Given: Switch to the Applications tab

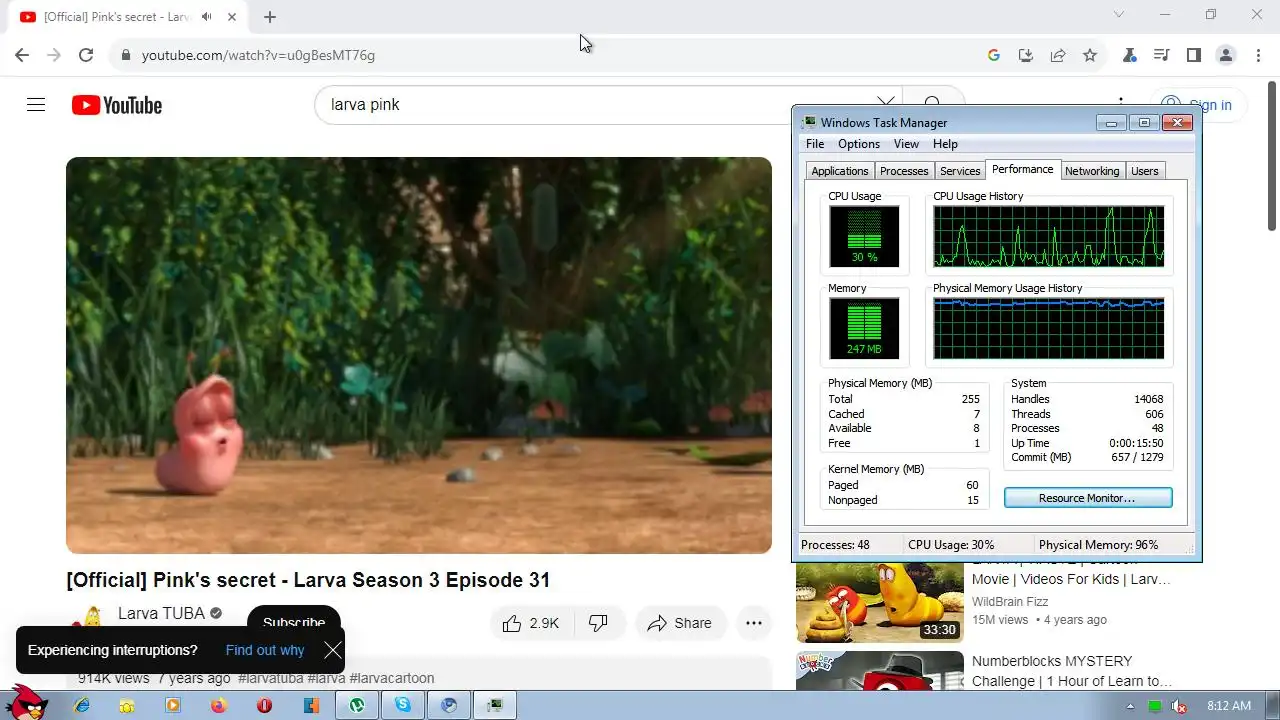Looking at the screenshot, I should (840, 171).
